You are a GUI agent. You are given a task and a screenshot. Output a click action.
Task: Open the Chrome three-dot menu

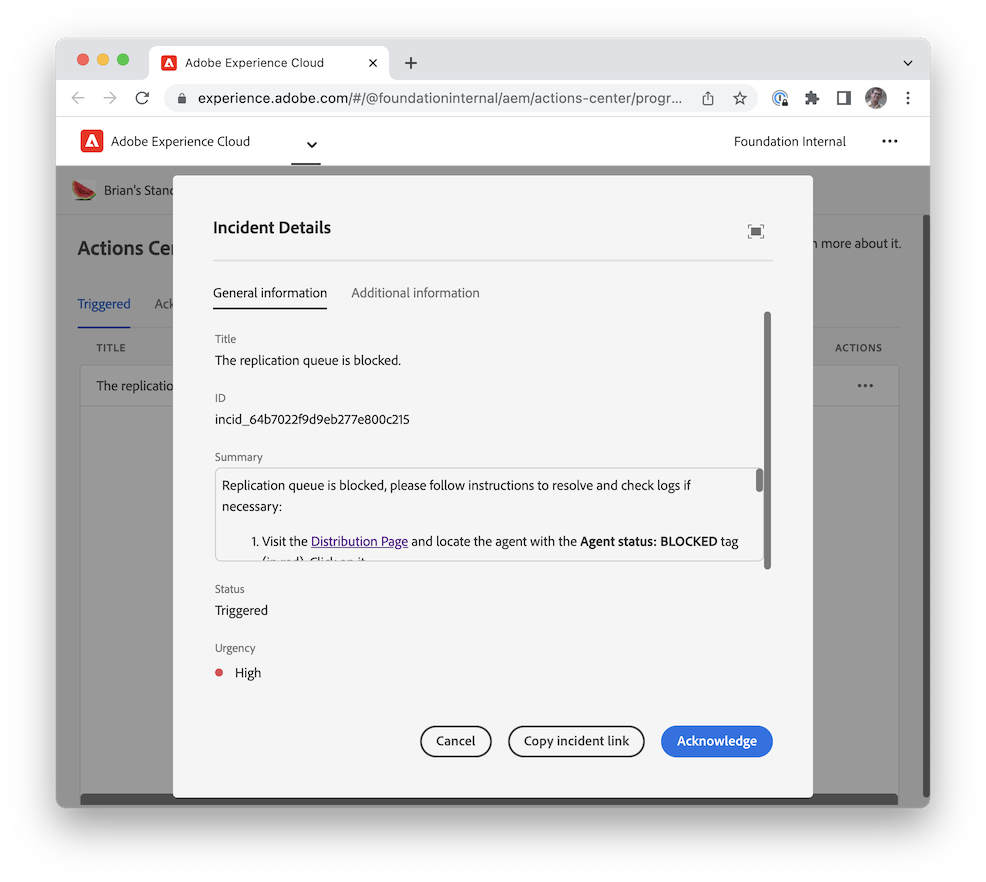pyautogui.click(x=907, y=98)
